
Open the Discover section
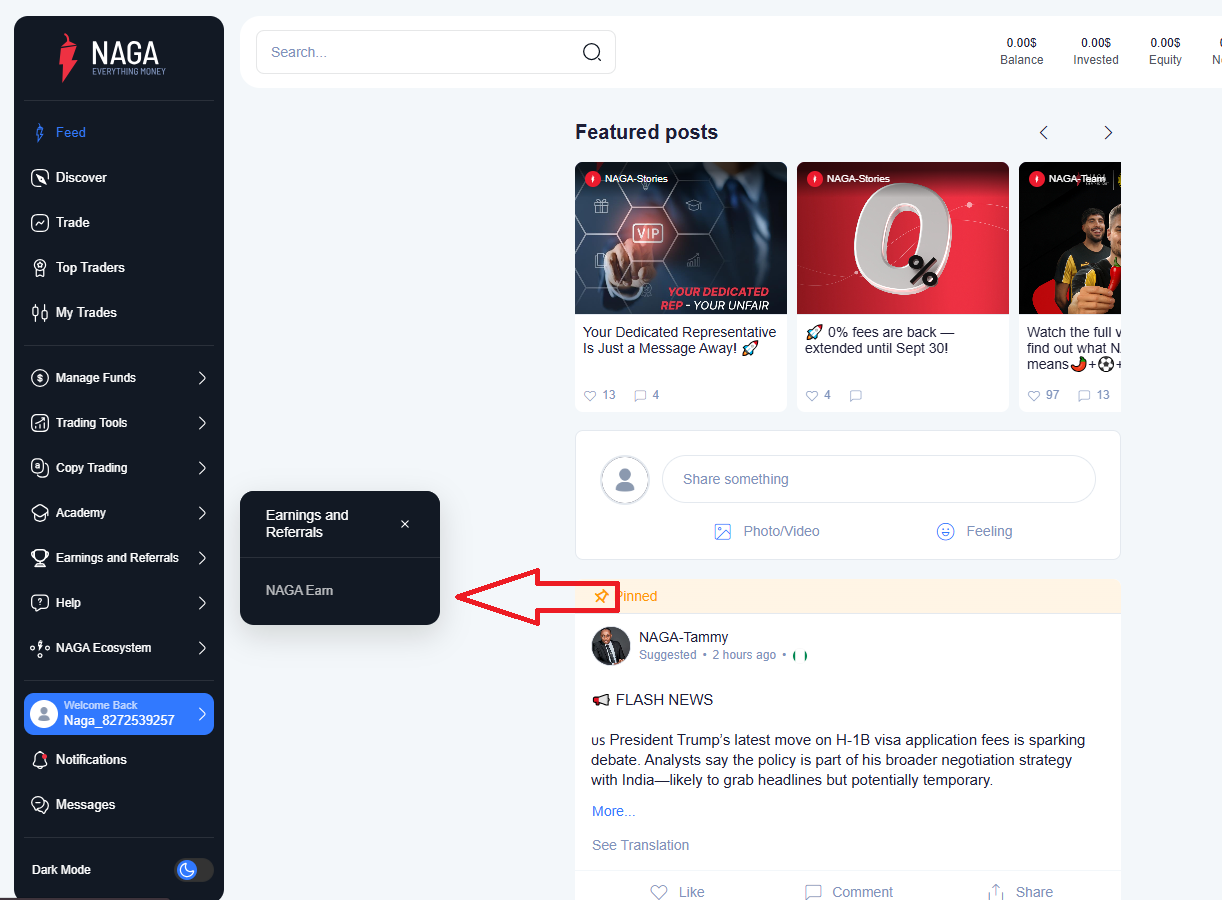click(81, 177)
